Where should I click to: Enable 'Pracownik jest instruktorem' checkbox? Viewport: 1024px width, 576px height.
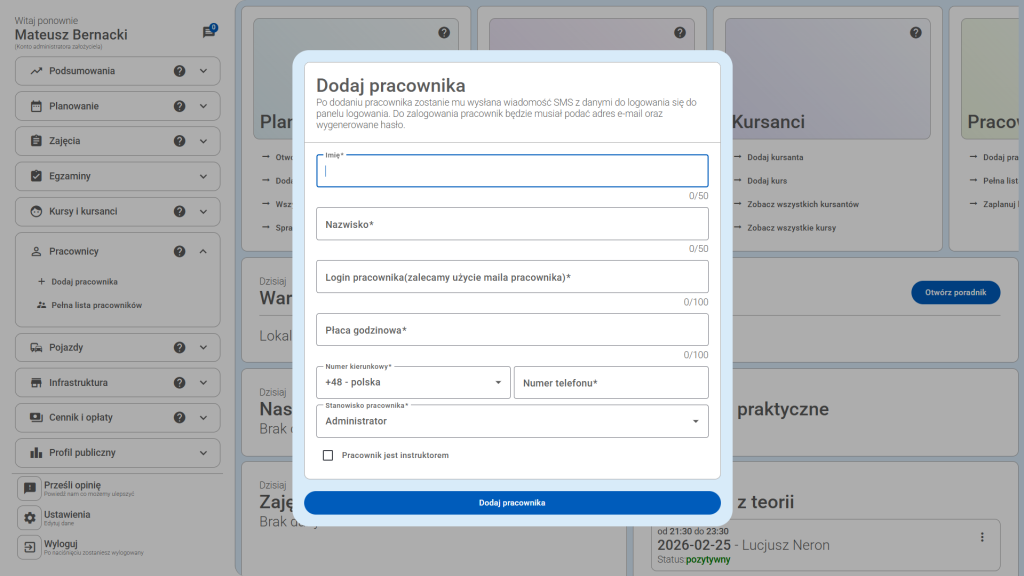pos(328,455)
